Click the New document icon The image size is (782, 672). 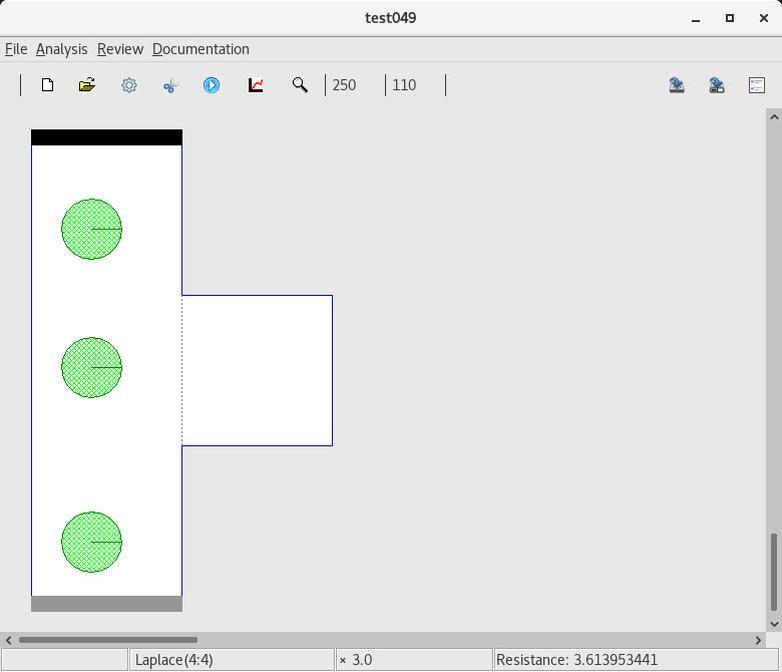(47, 85)
